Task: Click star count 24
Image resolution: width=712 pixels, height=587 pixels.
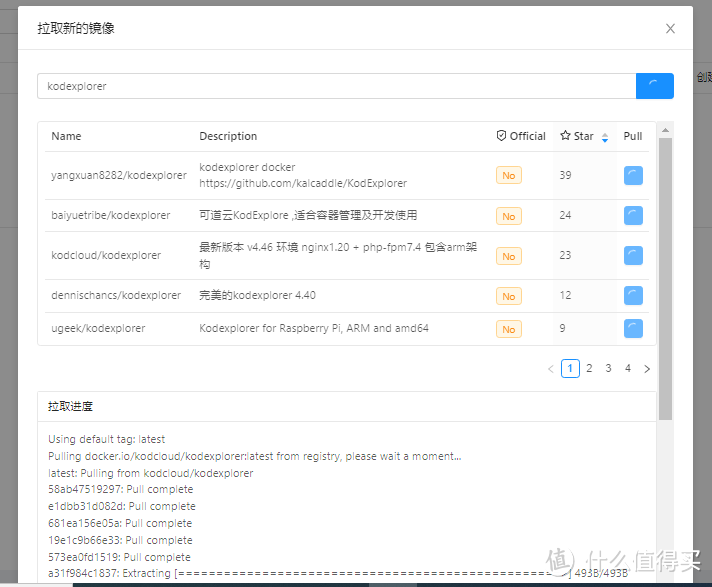Action: [565, 215]
